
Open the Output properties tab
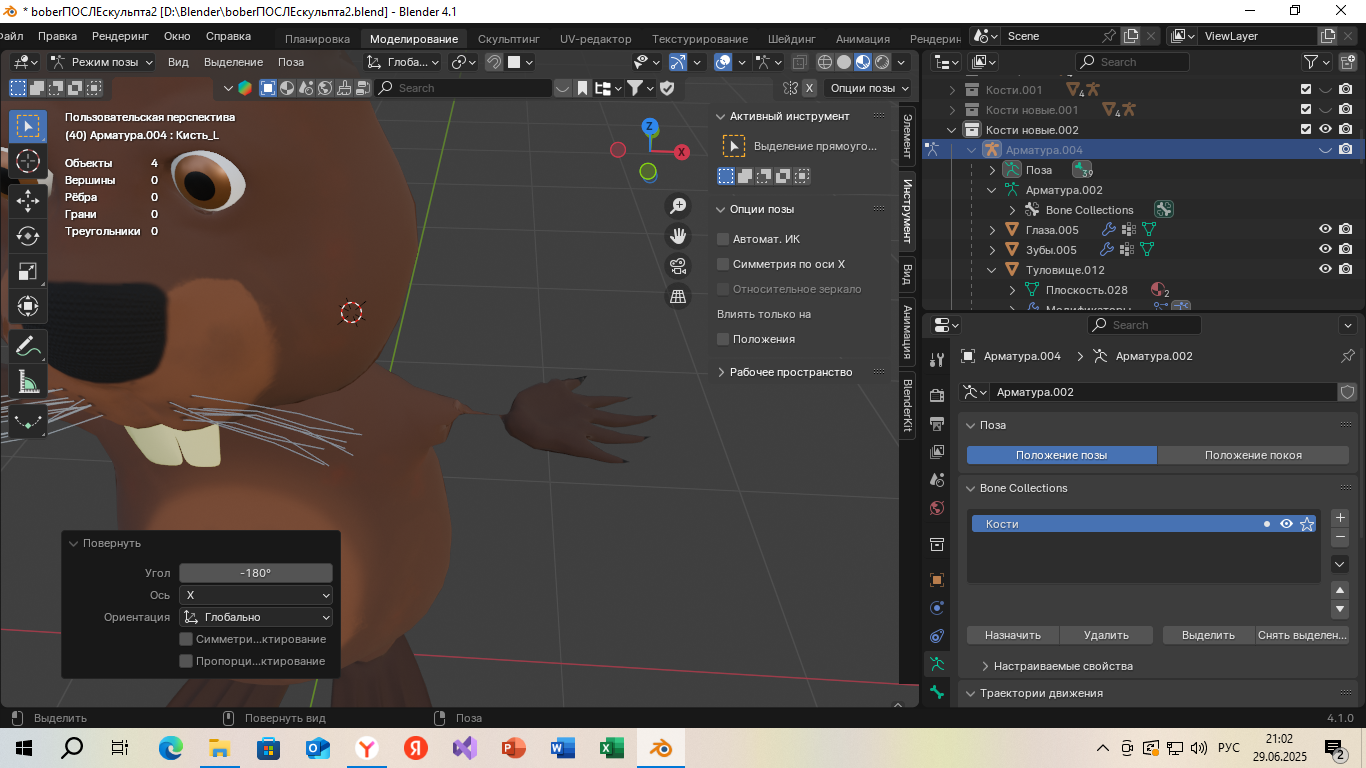(937, 424)
